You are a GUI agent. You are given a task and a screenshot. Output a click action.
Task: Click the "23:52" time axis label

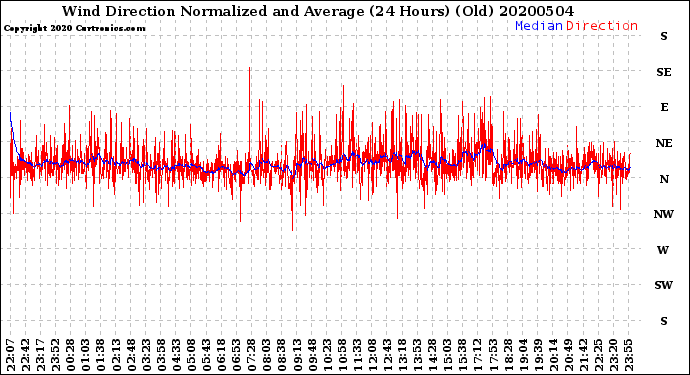[x=55, y=355]
